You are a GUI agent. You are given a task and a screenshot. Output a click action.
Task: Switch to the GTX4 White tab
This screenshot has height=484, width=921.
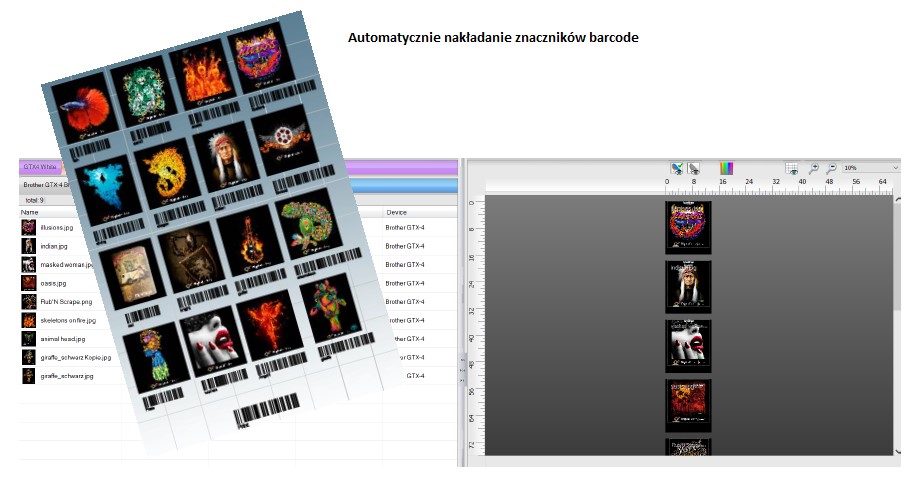pos(40,167)
